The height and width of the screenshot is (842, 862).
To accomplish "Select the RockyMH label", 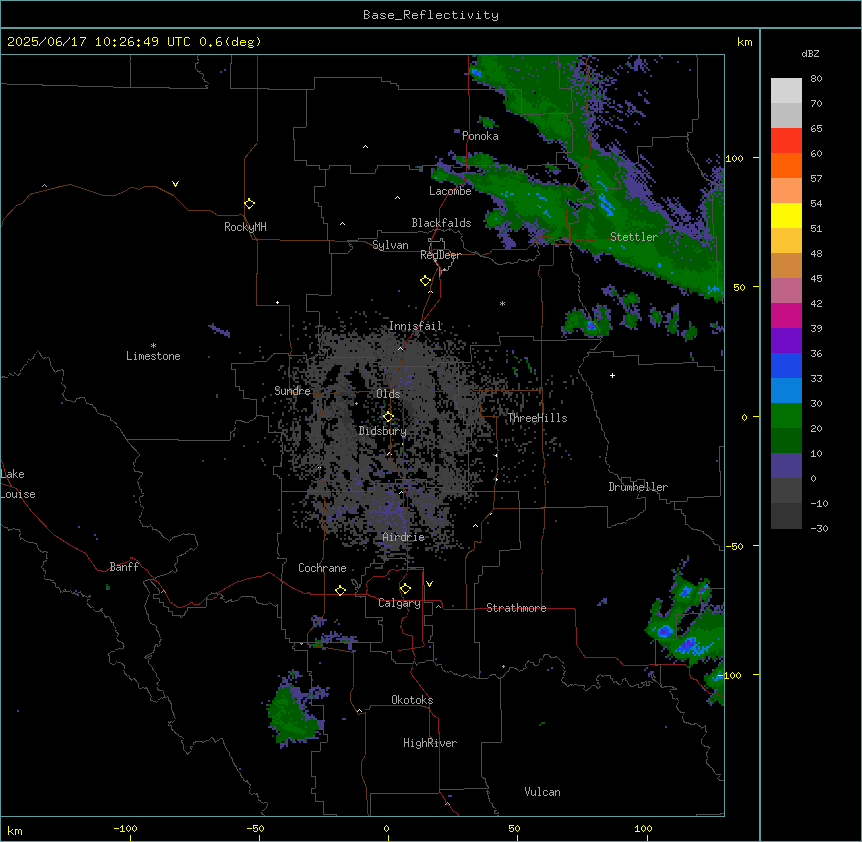I will [x=245, y=227].
